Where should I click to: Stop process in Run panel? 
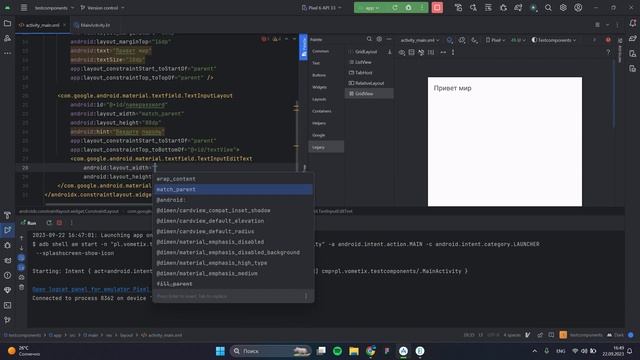(60, 223)
